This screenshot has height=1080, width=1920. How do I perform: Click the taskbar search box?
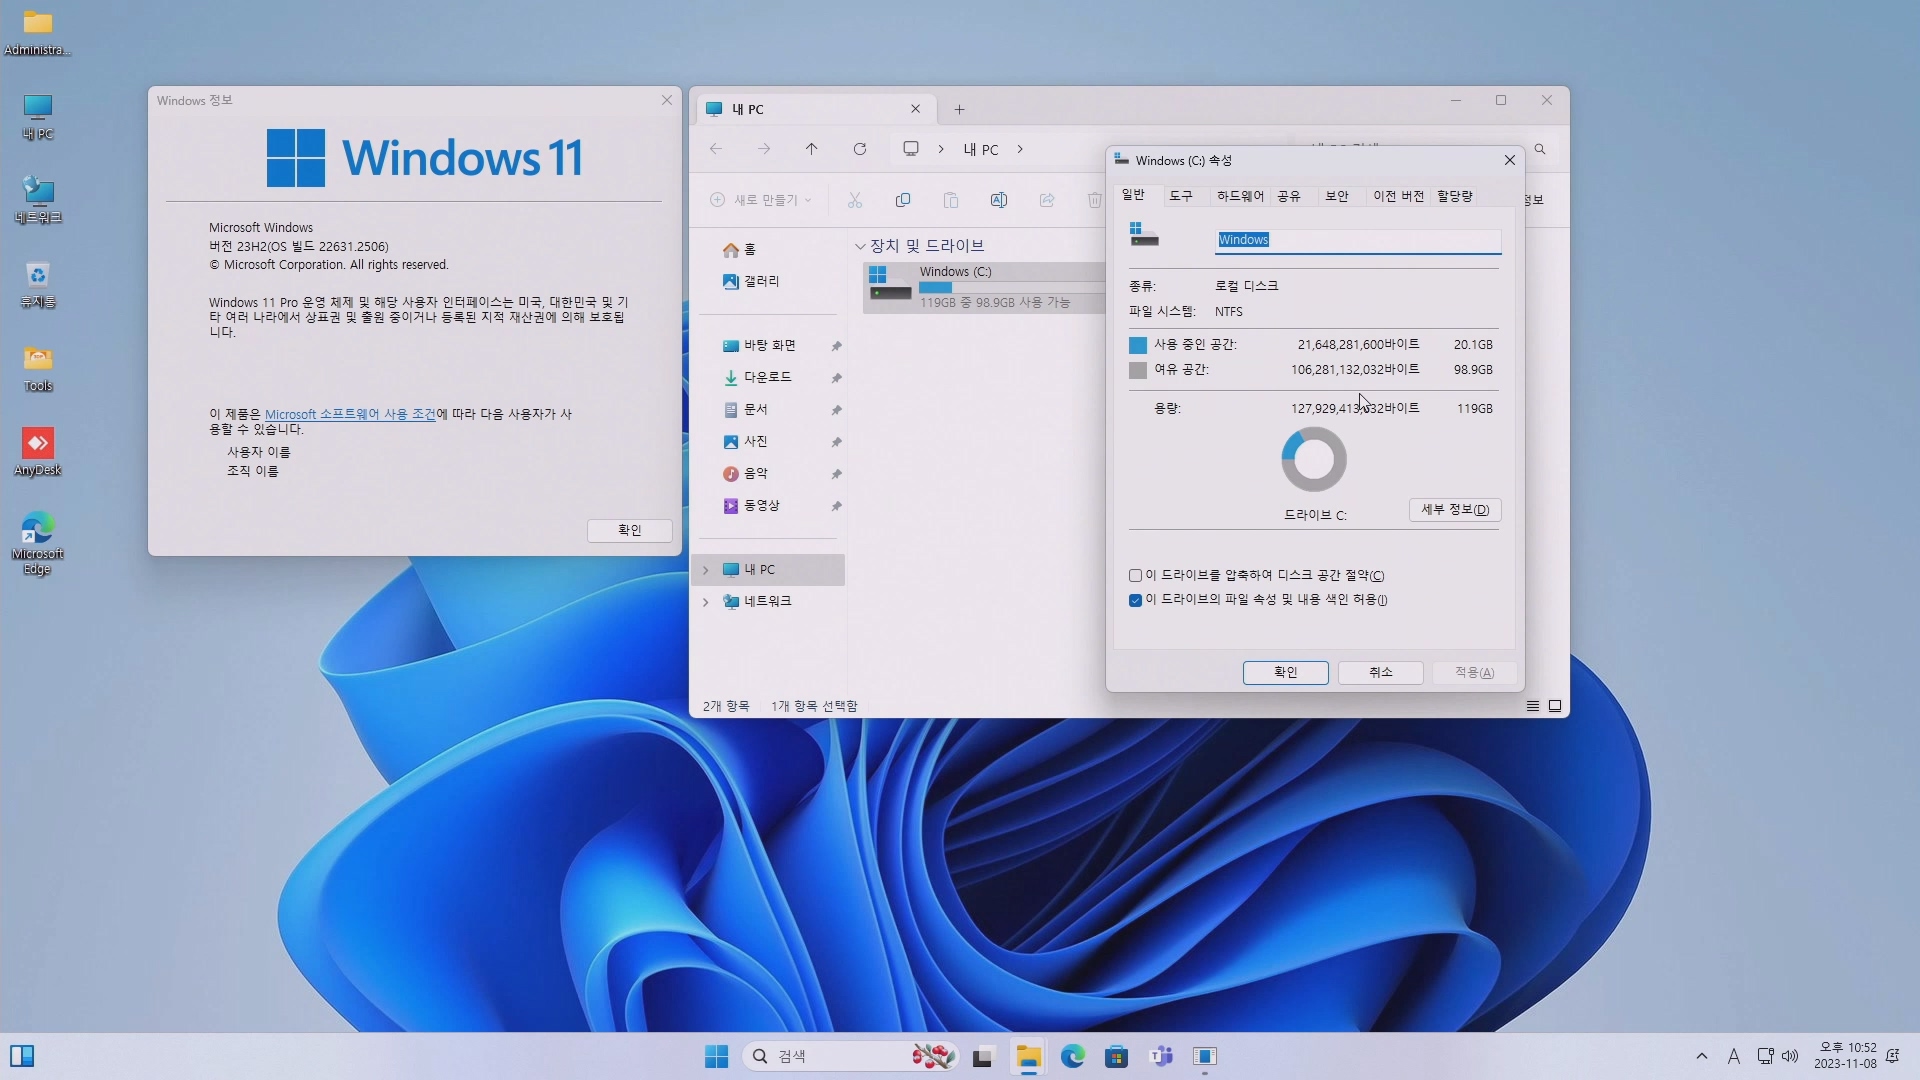(x=851, y=1056)
